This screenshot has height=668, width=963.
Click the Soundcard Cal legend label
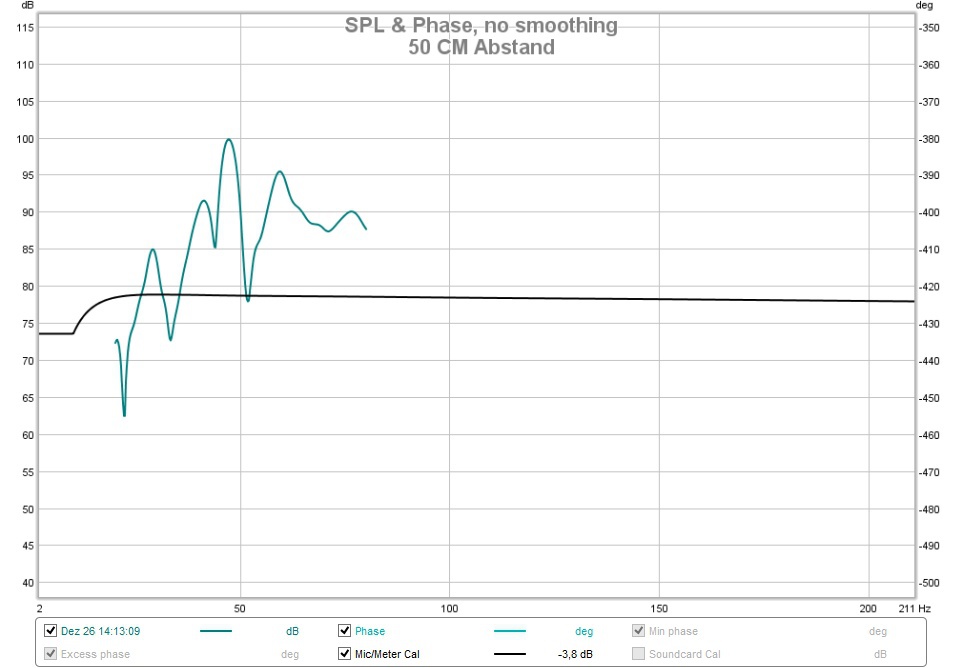(685, 654)
